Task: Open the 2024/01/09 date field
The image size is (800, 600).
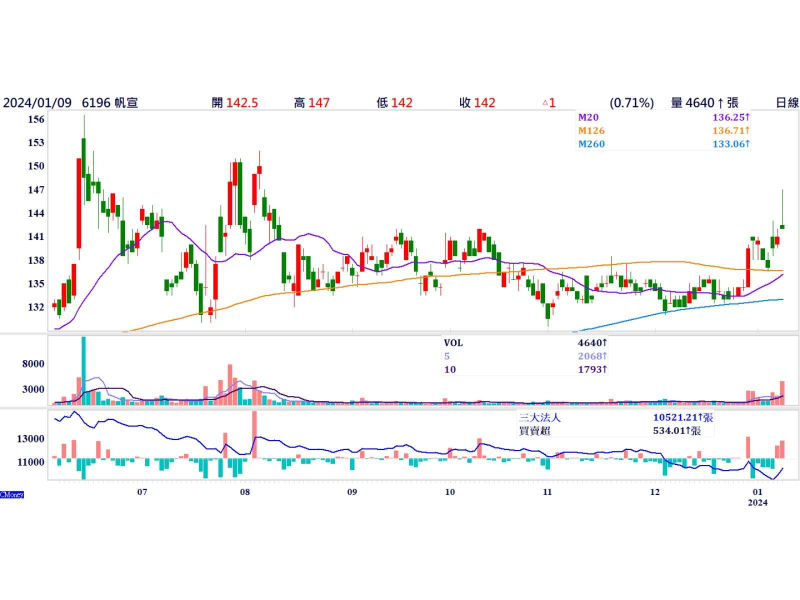Action: 36,103
